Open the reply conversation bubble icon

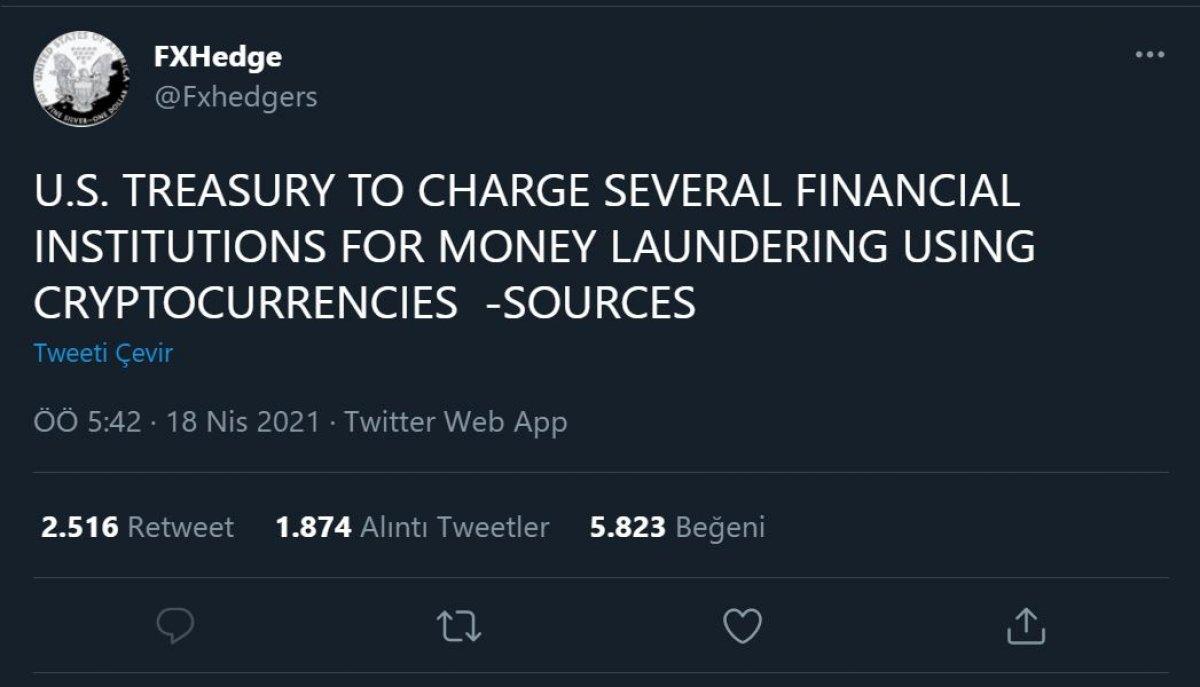coord(176,628)
